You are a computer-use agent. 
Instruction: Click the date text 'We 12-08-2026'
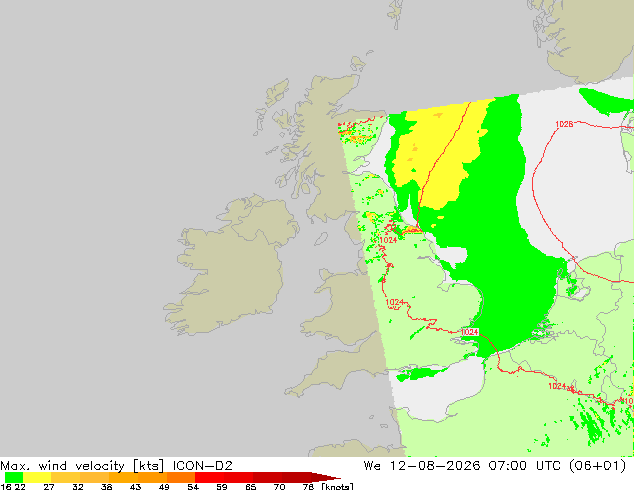(422, 466)
